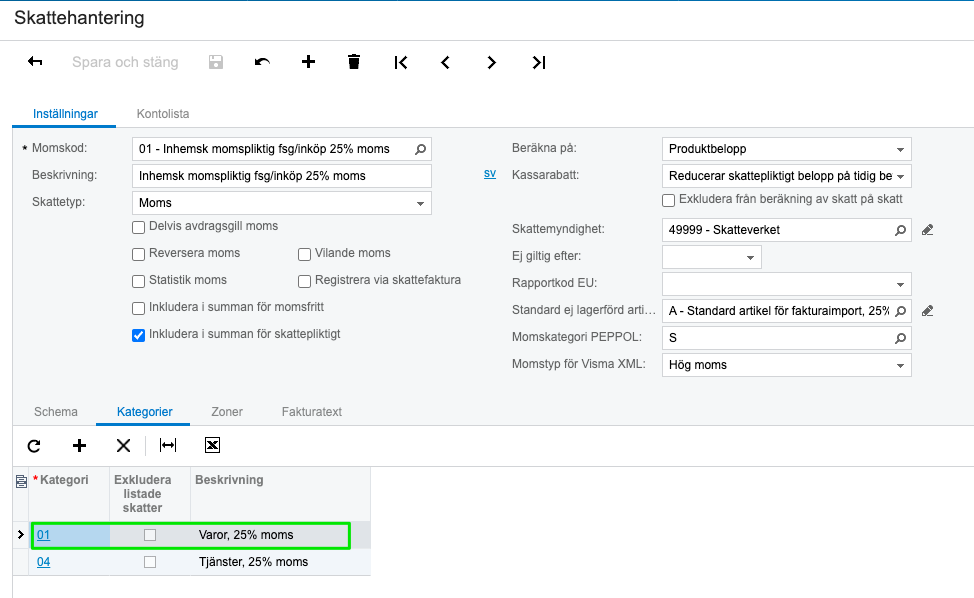Uncheck Inkludera i summan för skattepliktigt

tap(139, 335)
